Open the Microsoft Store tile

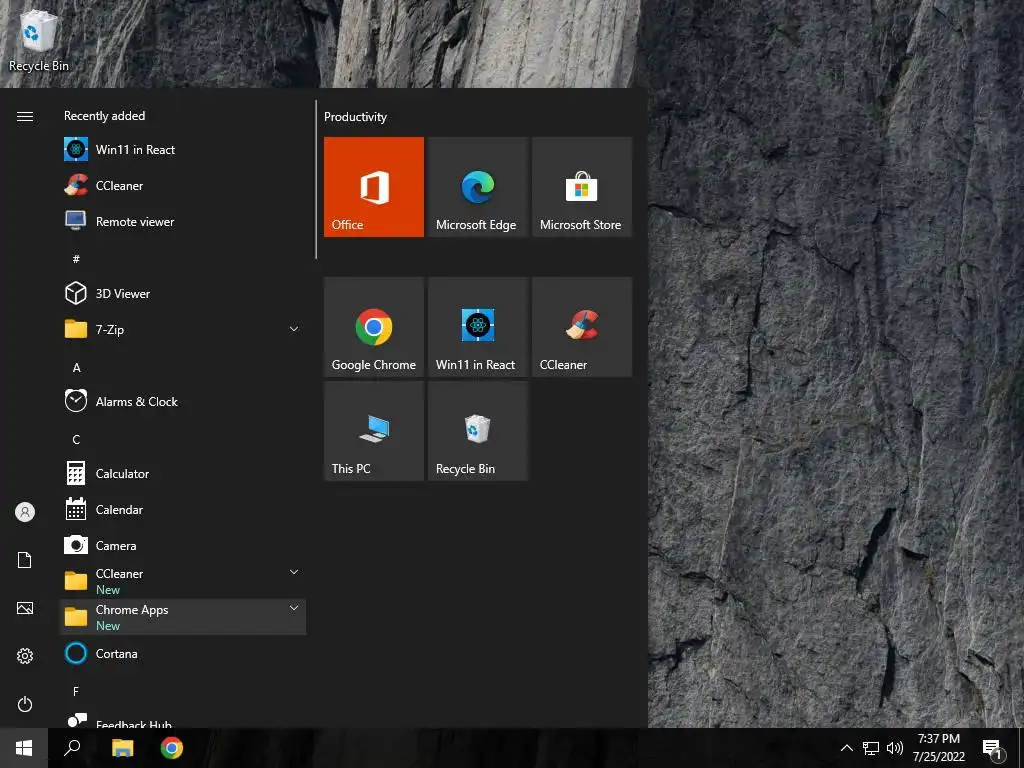pos(581,187)
